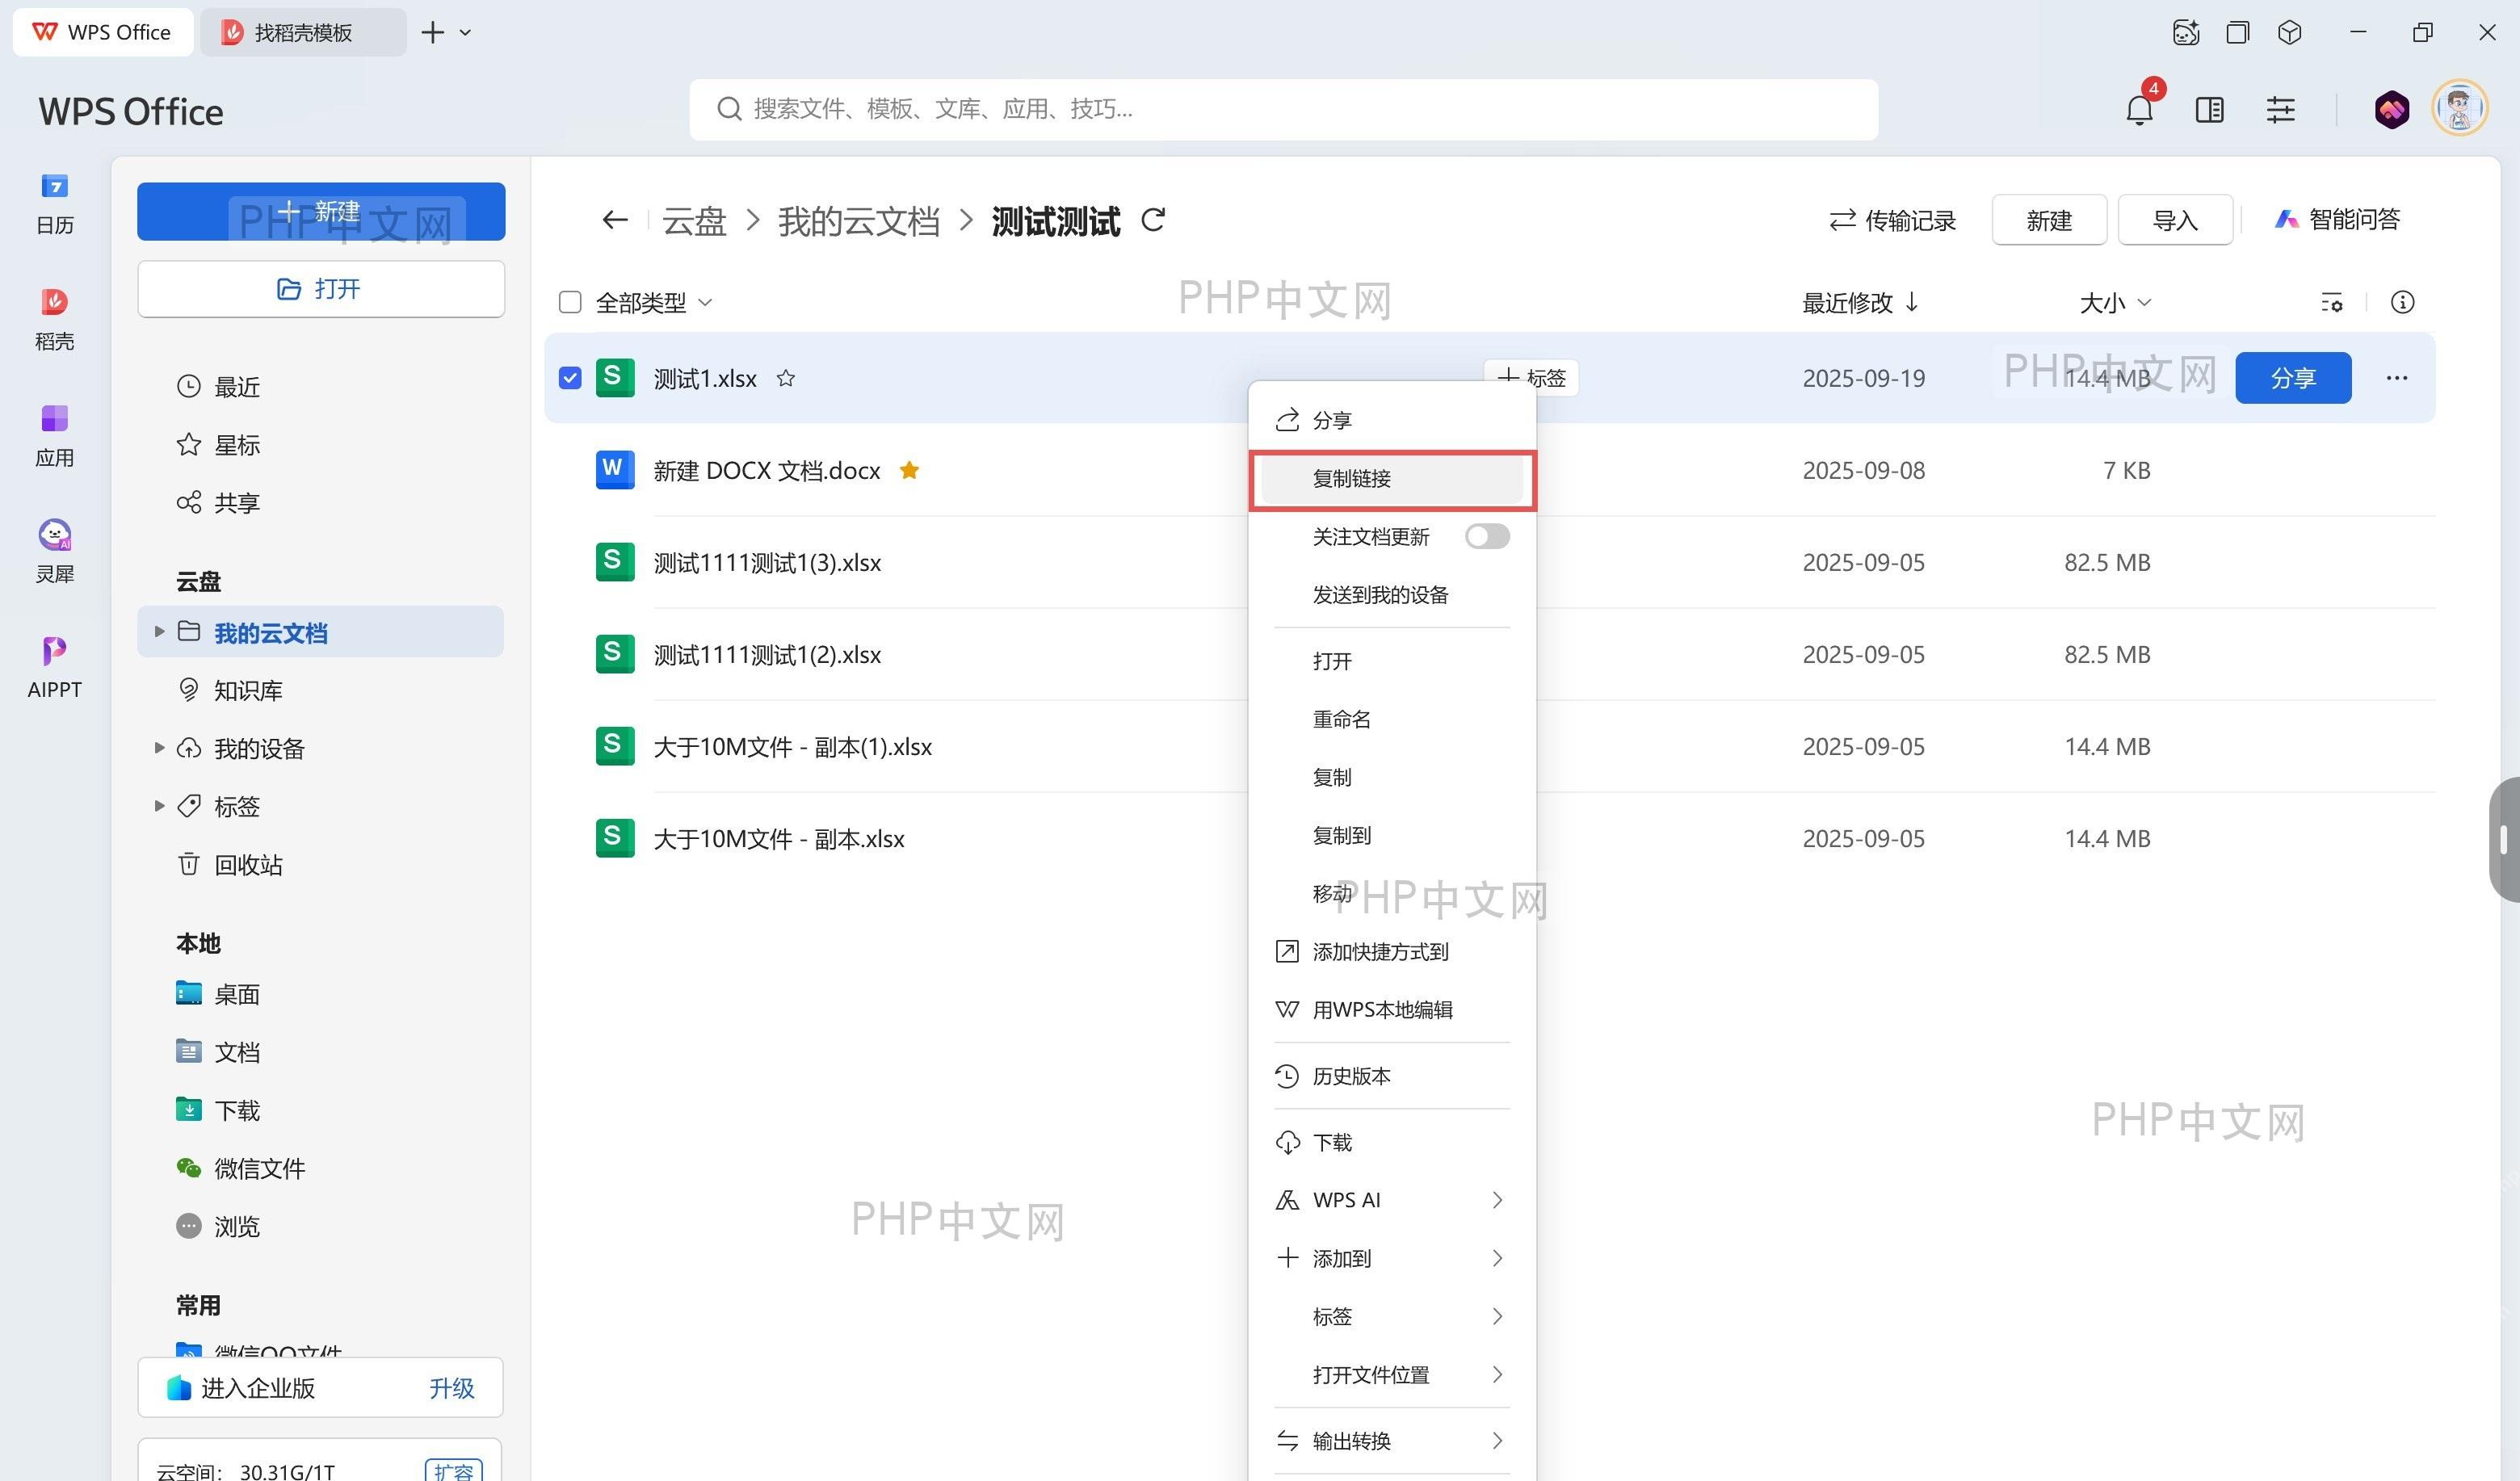Viewport: 2520px width, 1481px height.
Task: Click the 升级 link next to 进入企业版
Action: [x=451, y=1388]
